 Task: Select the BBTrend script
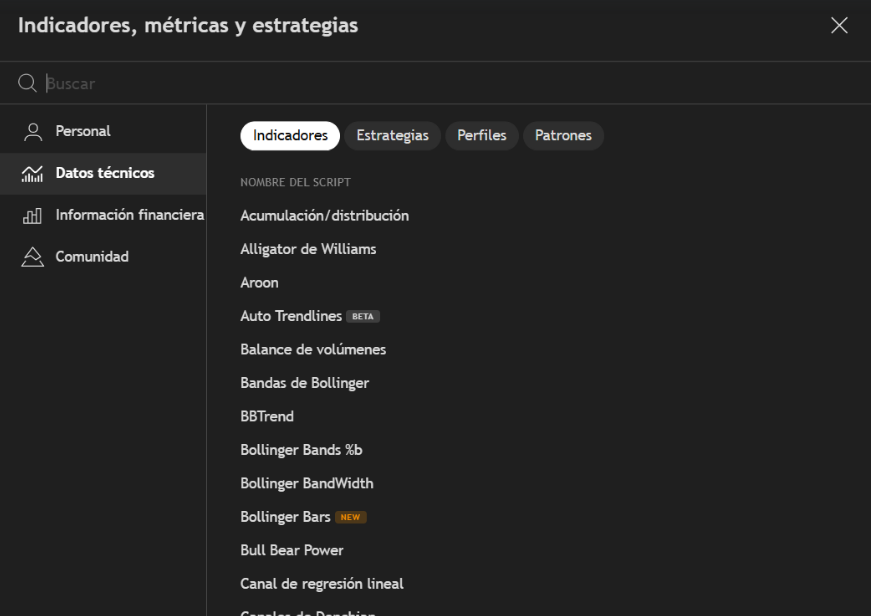[x=266, y=416]
